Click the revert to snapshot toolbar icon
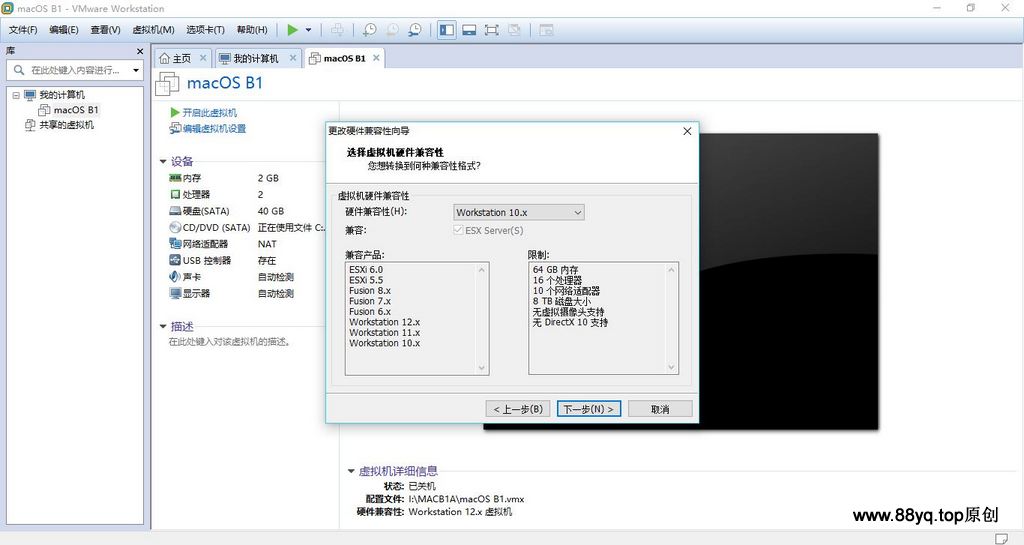The width and height of the screenshot is (1024, 545). coord(392,29)
